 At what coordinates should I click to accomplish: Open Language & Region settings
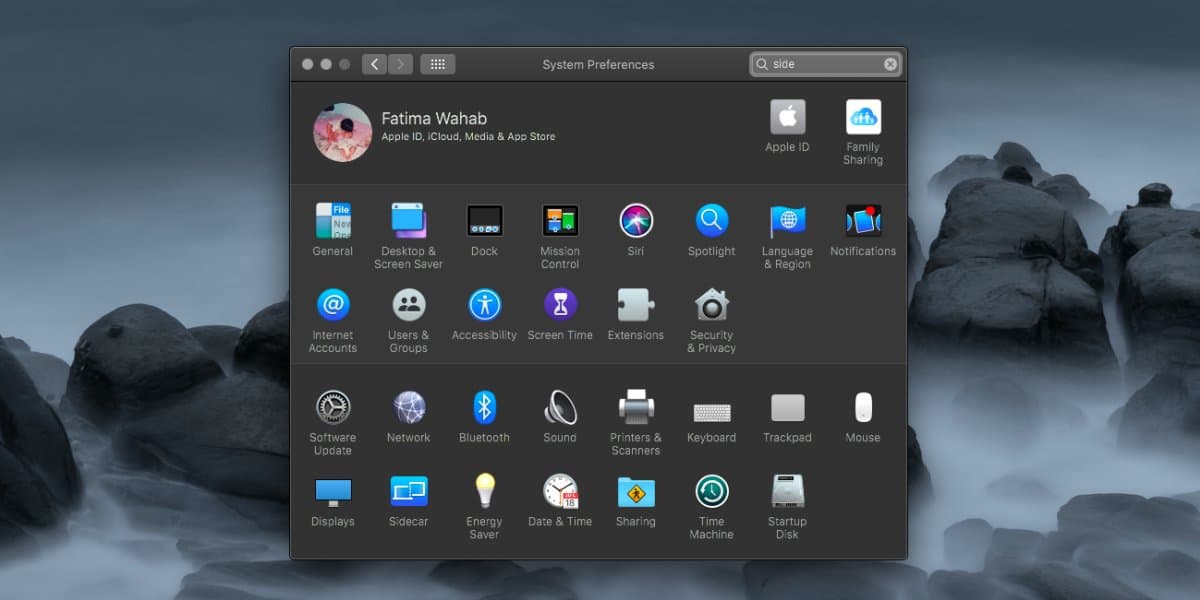coord(787,219)
